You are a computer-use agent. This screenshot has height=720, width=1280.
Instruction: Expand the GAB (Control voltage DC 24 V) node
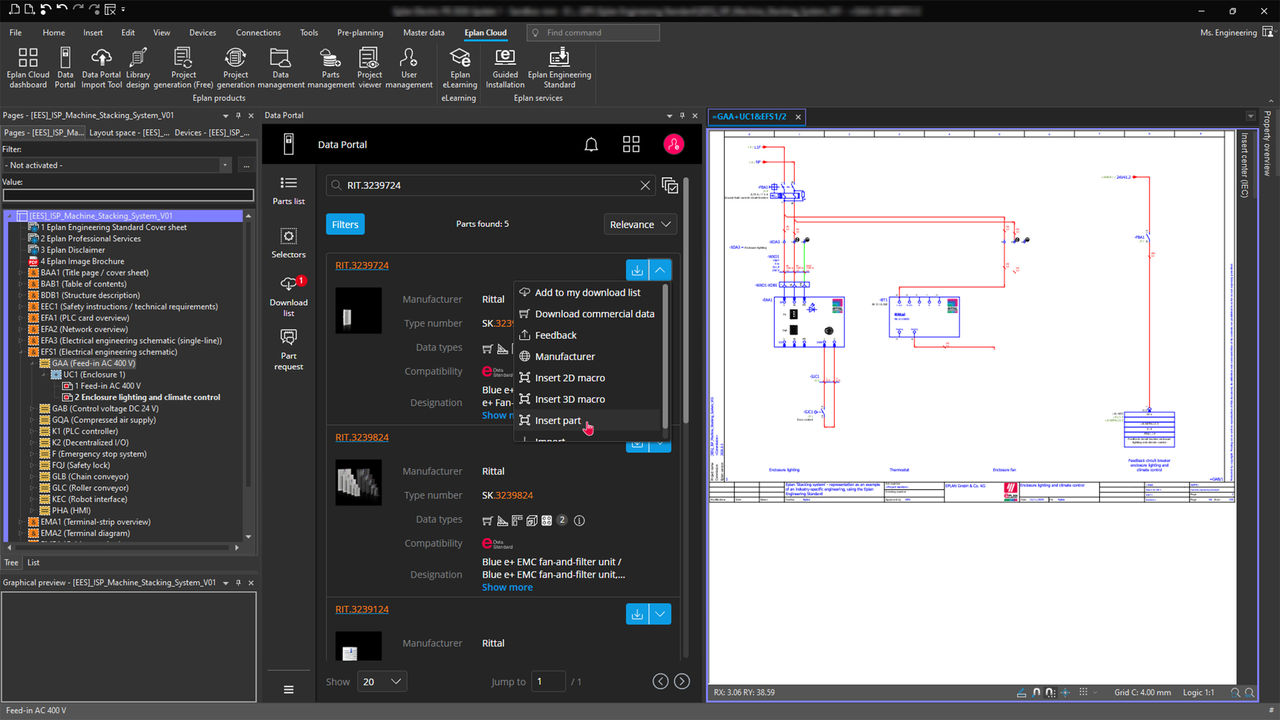33,409
